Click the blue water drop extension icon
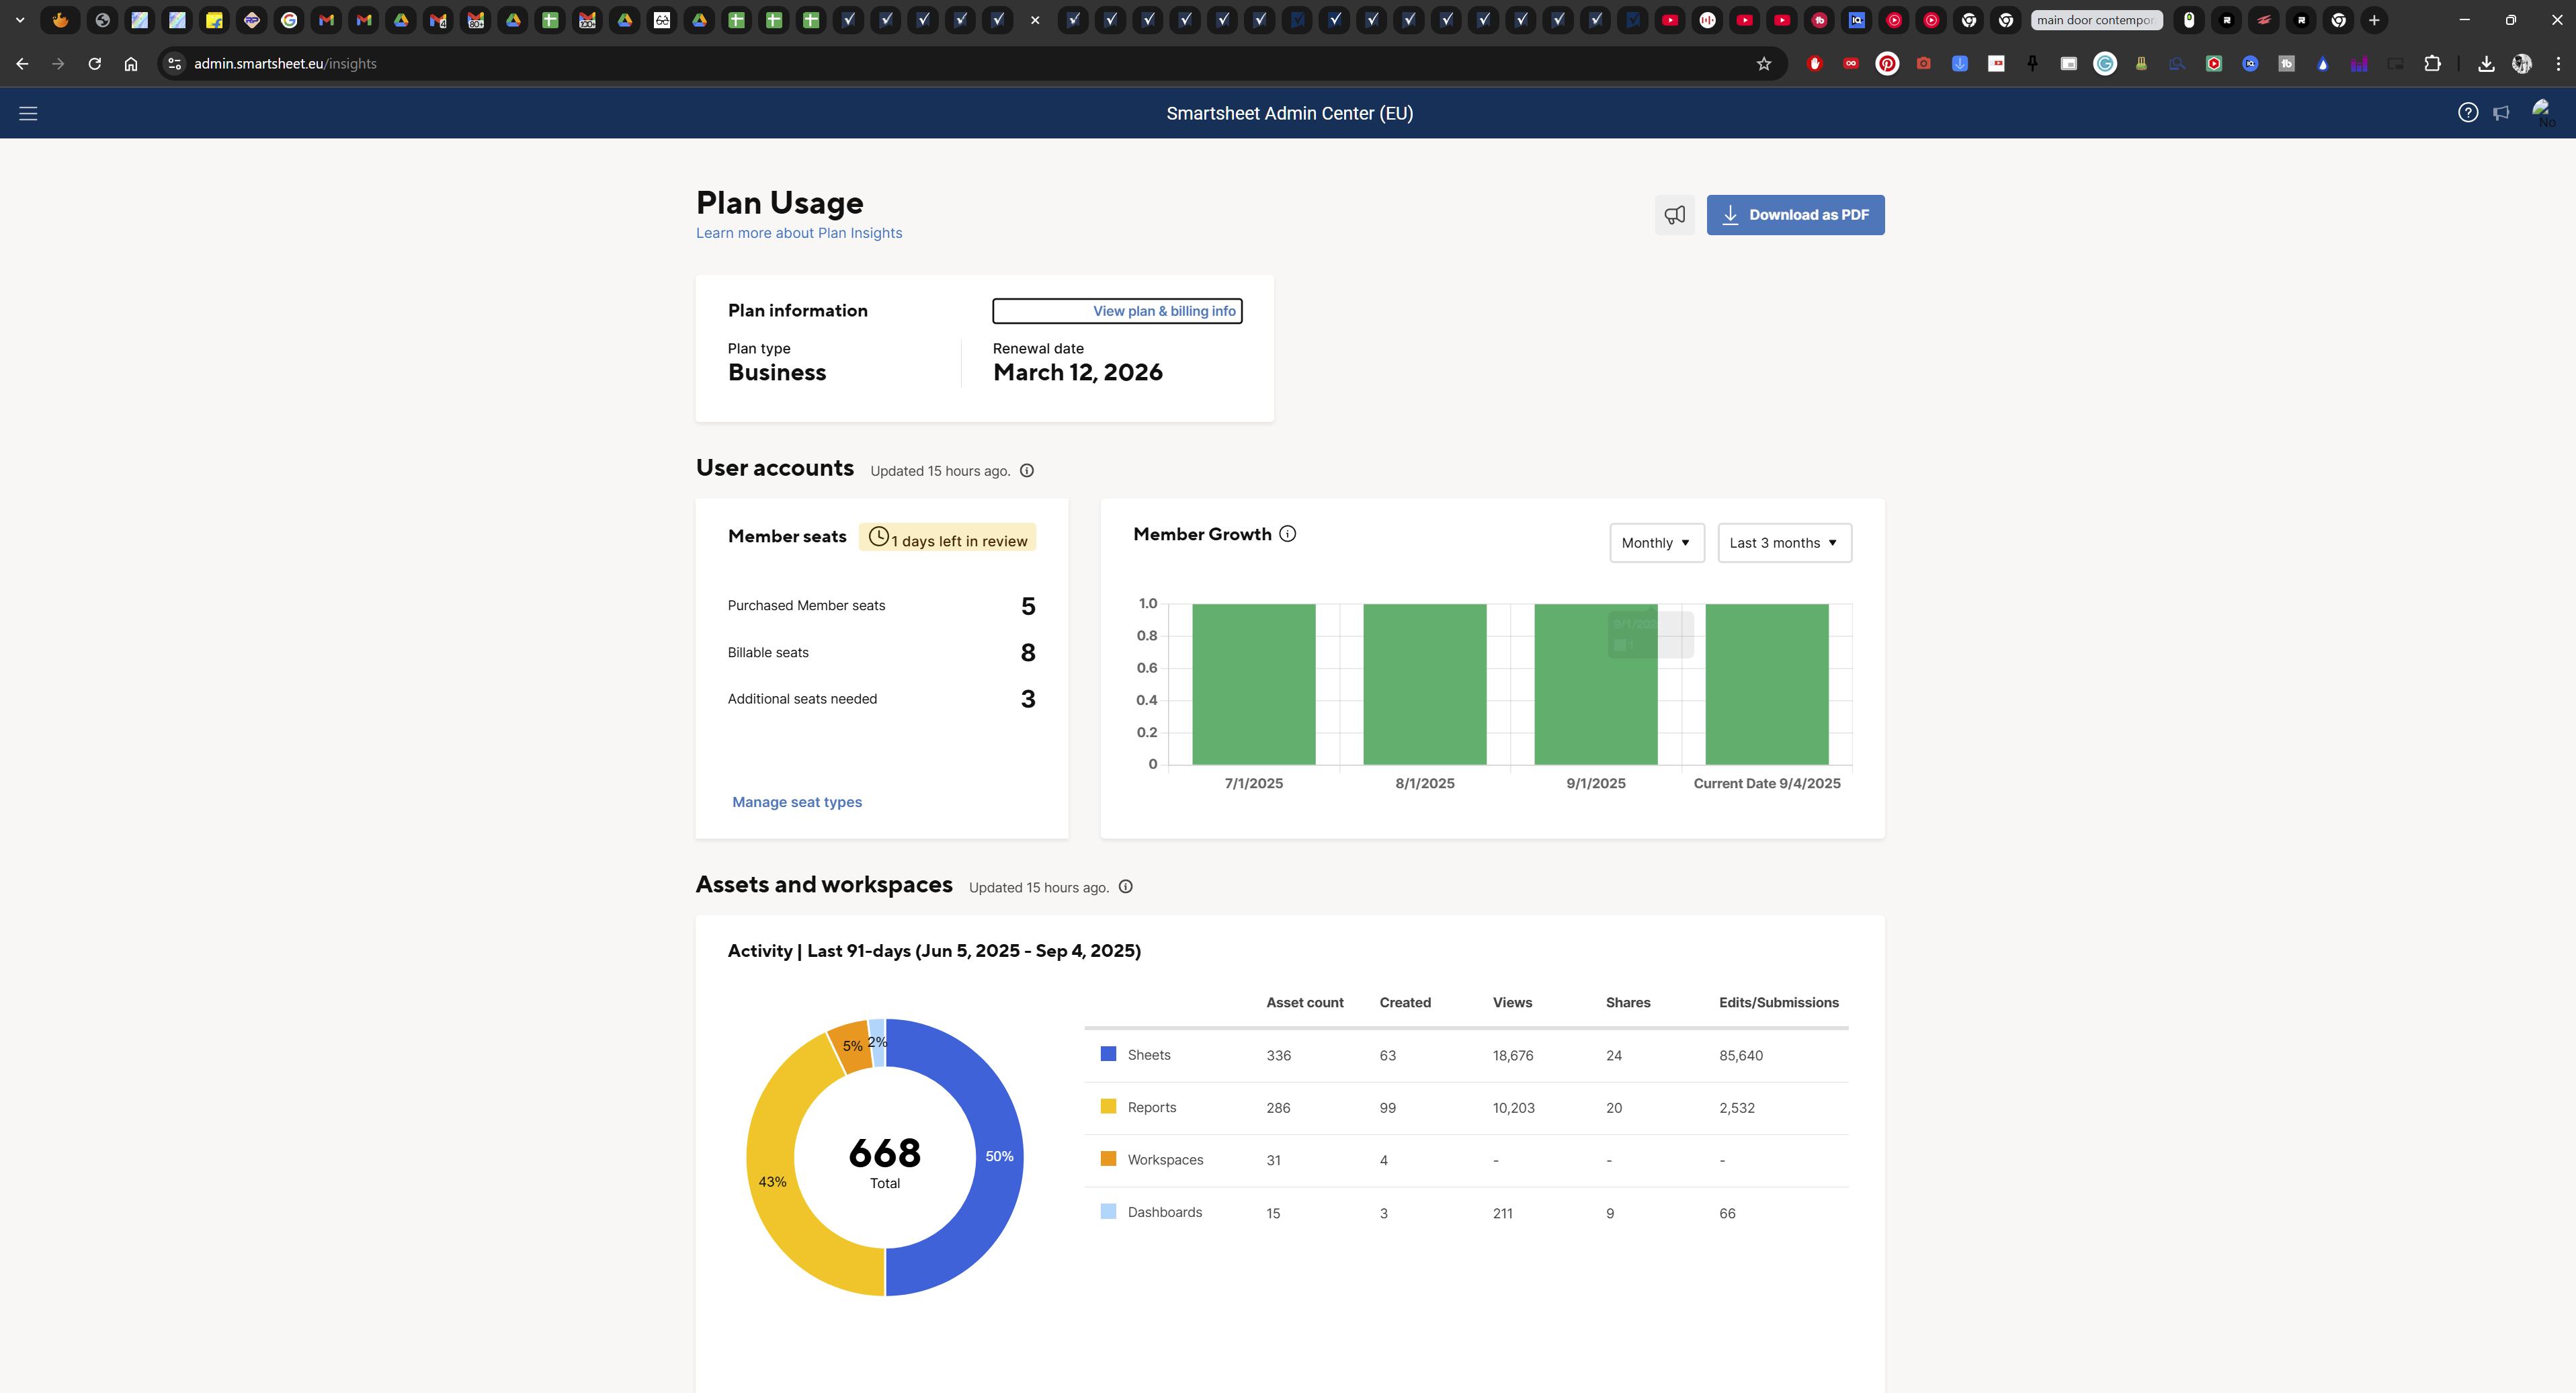The width and height of the screenshot is (2576, 1393). [x=2323, y=64]
